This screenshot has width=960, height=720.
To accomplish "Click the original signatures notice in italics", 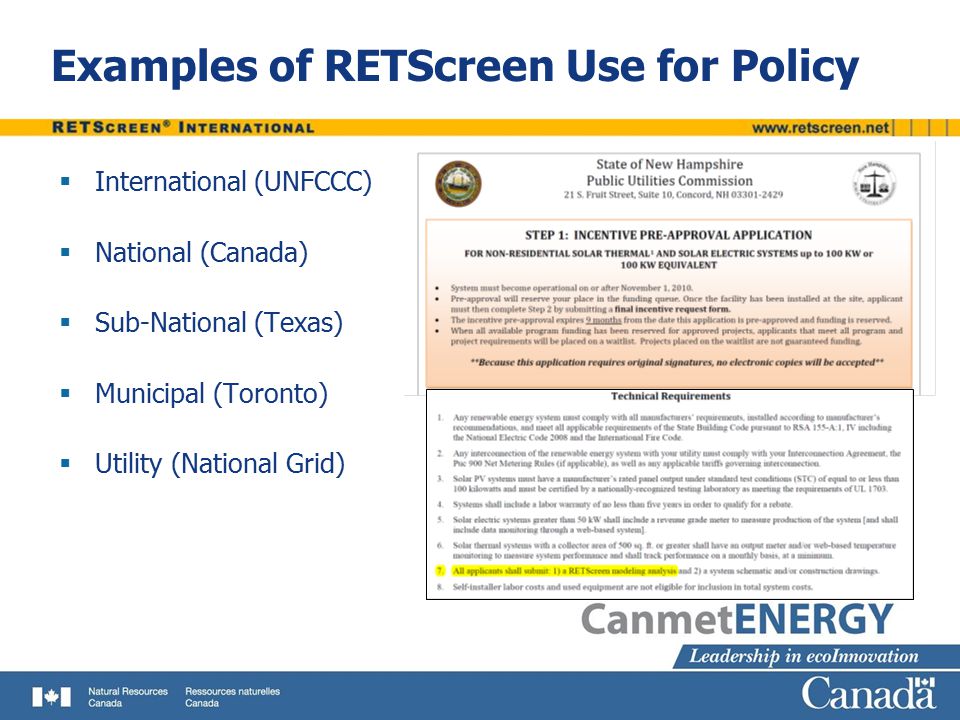I will click(x=677, y=362).
